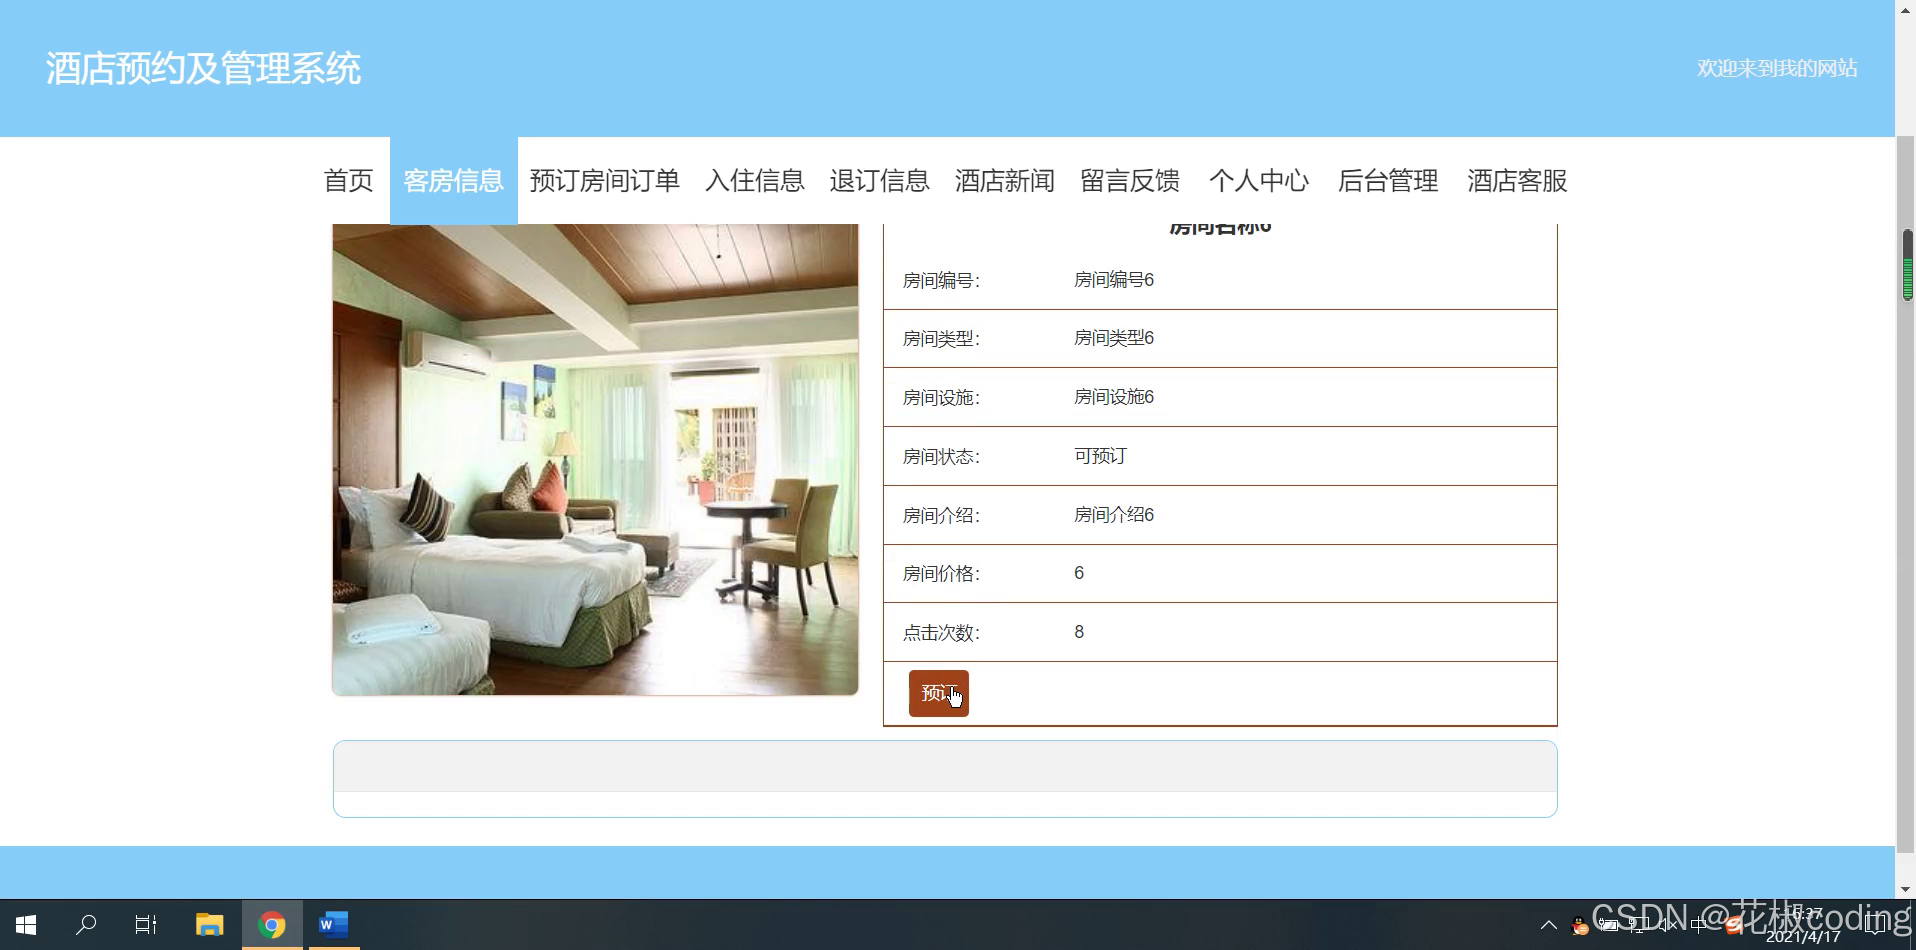Open the 个人中心 navigation item
This screenshot has height=950, width=1916.
point(1260,181)
